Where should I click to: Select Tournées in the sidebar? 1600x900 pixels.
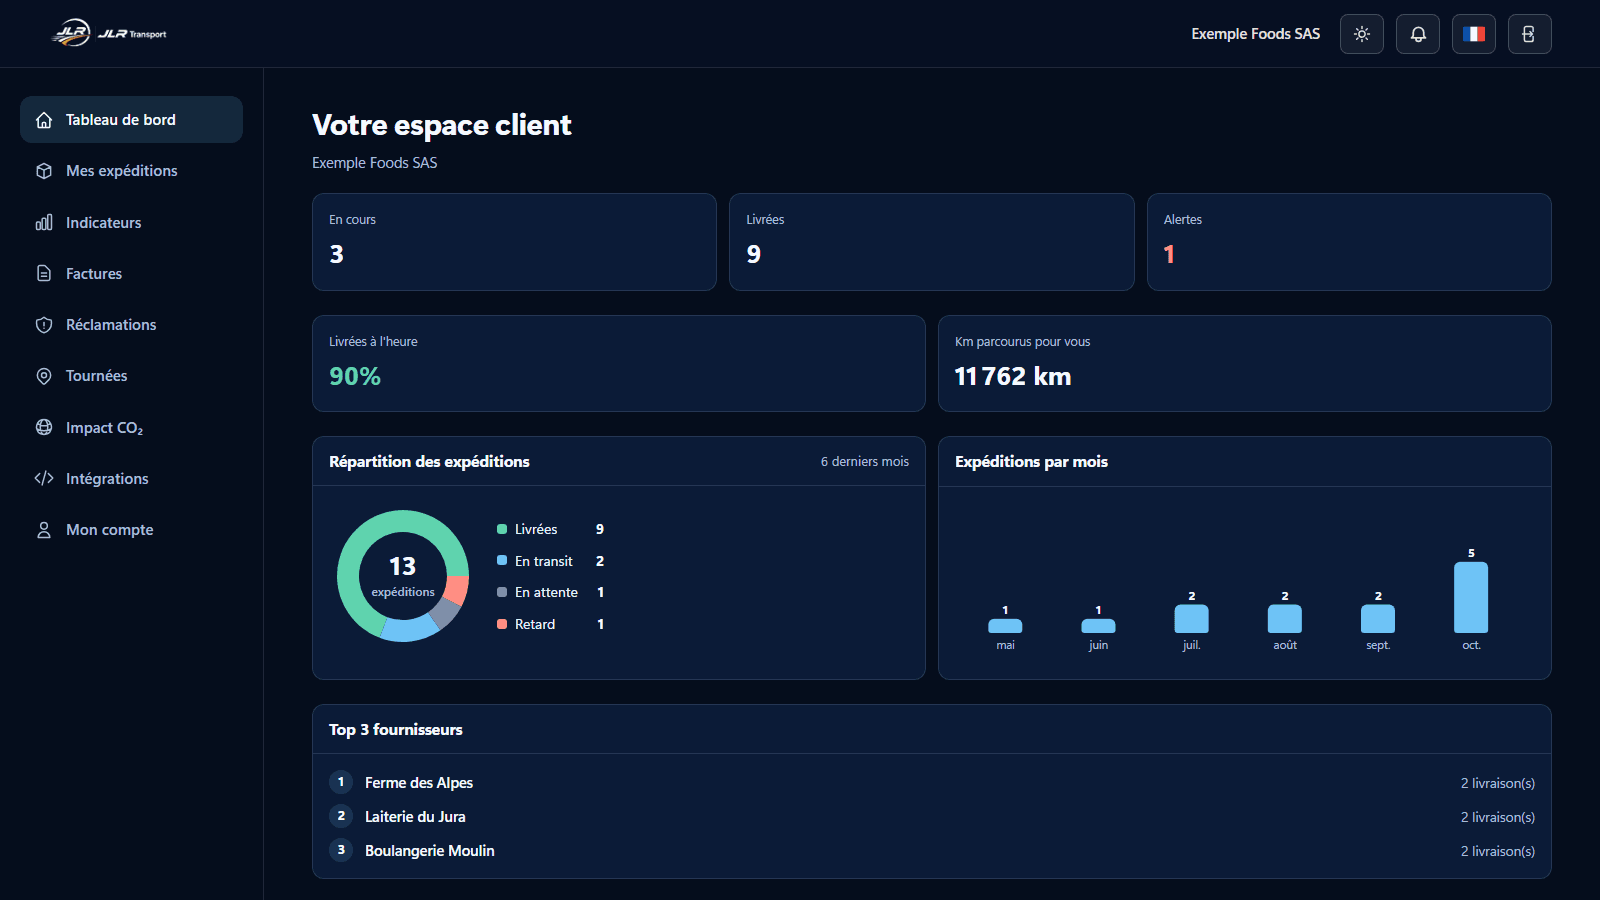coord(131,376)
